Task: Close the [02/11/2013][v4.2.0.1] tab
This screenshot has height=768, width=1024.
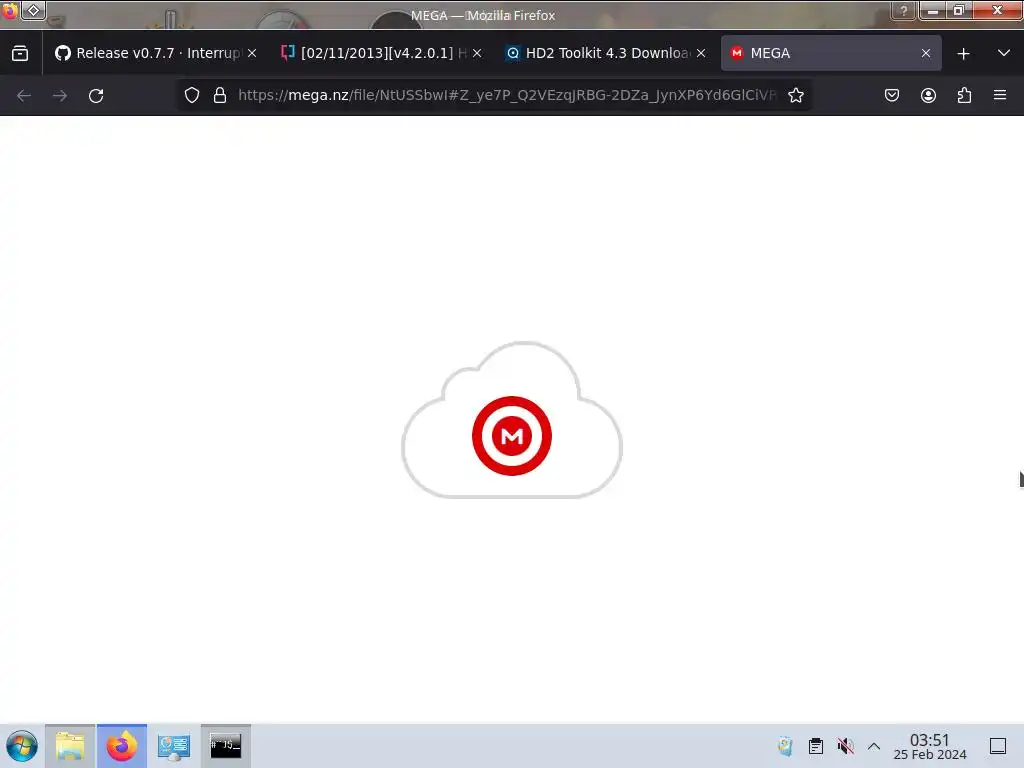Action: pyautogui.click(x=477, y=54)
